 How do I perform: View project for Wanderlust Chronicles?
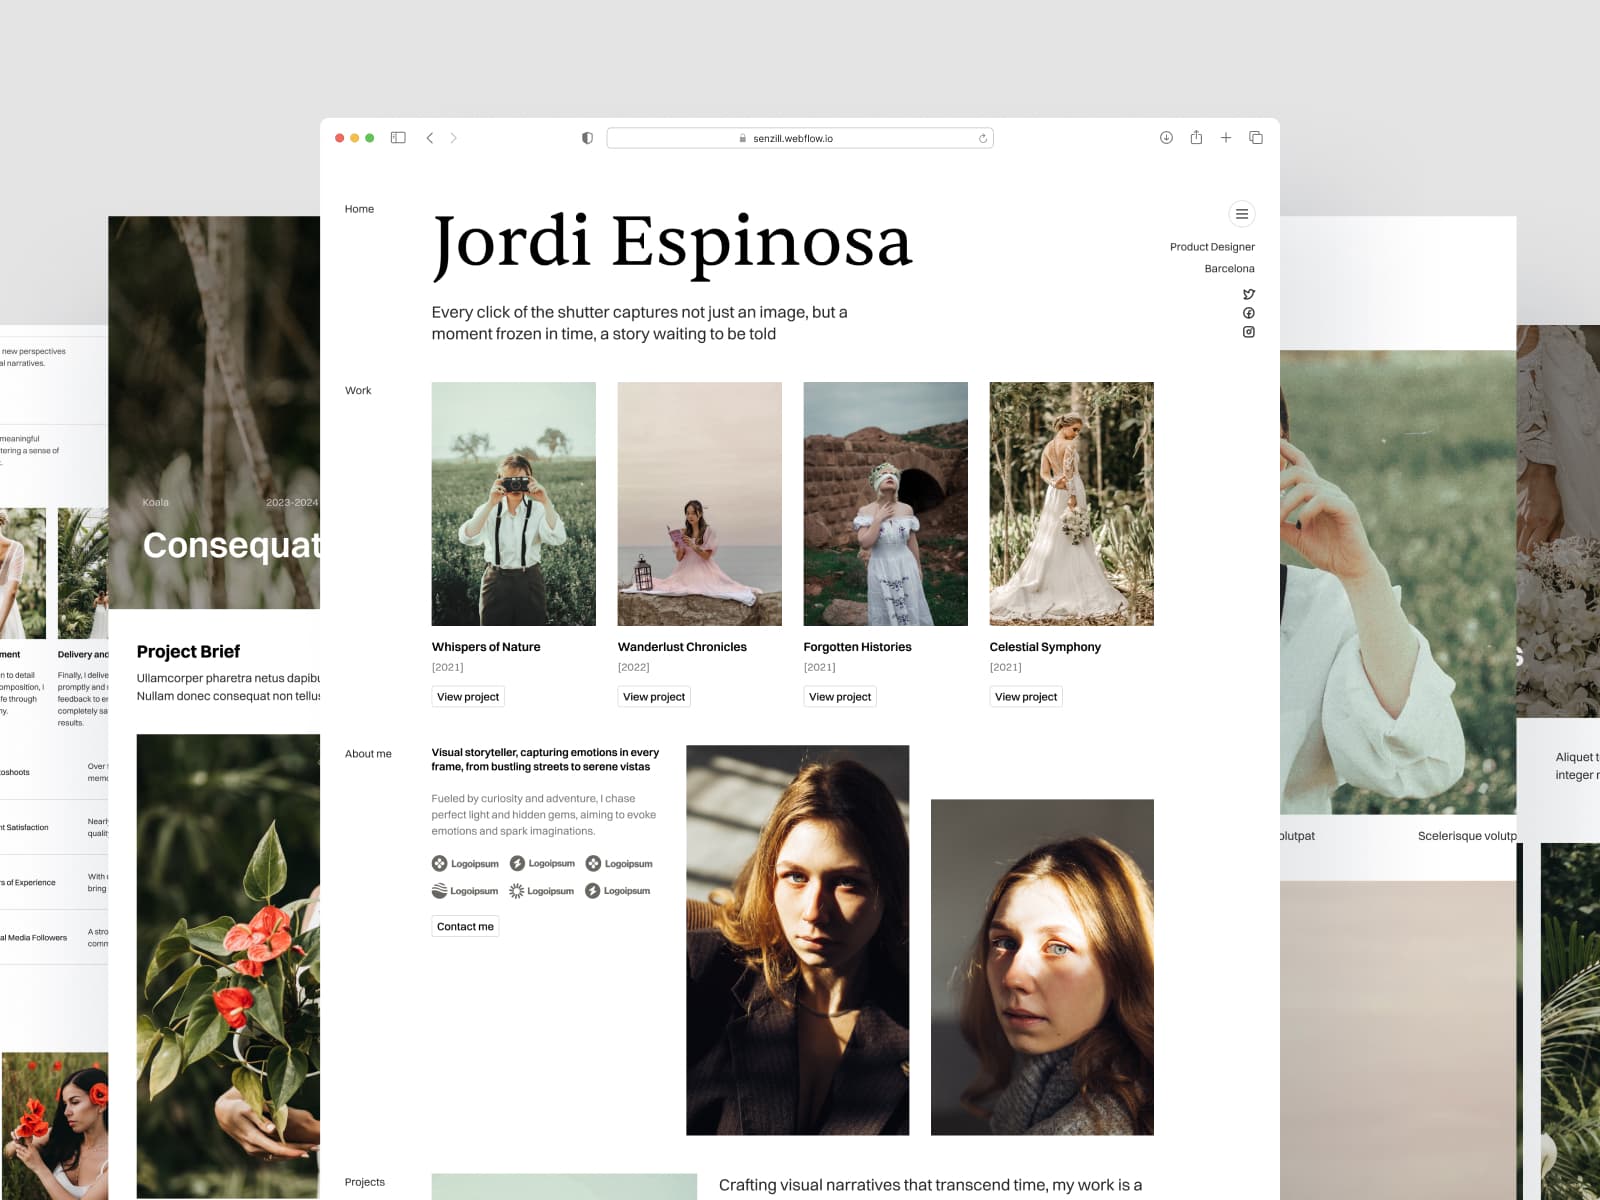654,697
